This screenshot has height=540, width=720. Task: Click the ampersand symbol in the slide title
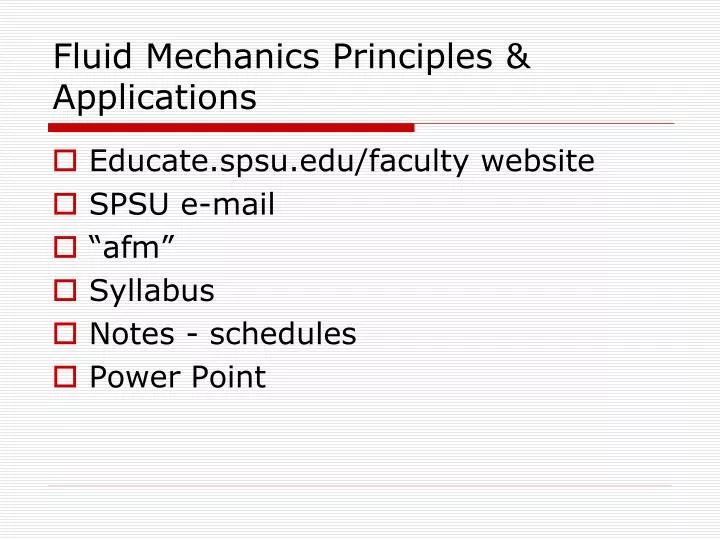(x=518, y=56)
